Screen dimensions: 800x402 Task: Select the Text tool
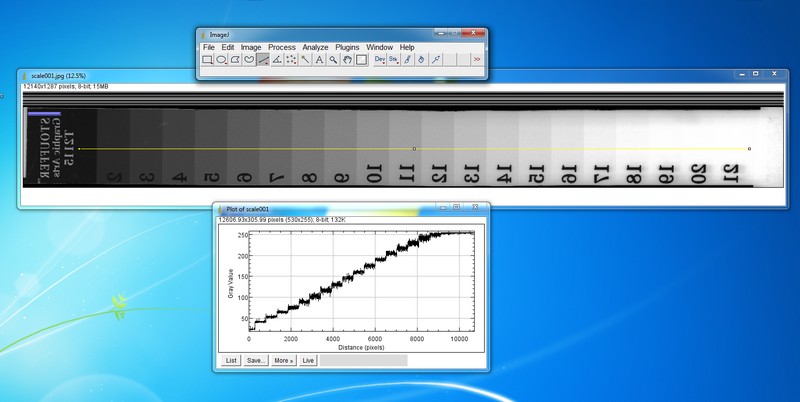[x=319, y=60]
